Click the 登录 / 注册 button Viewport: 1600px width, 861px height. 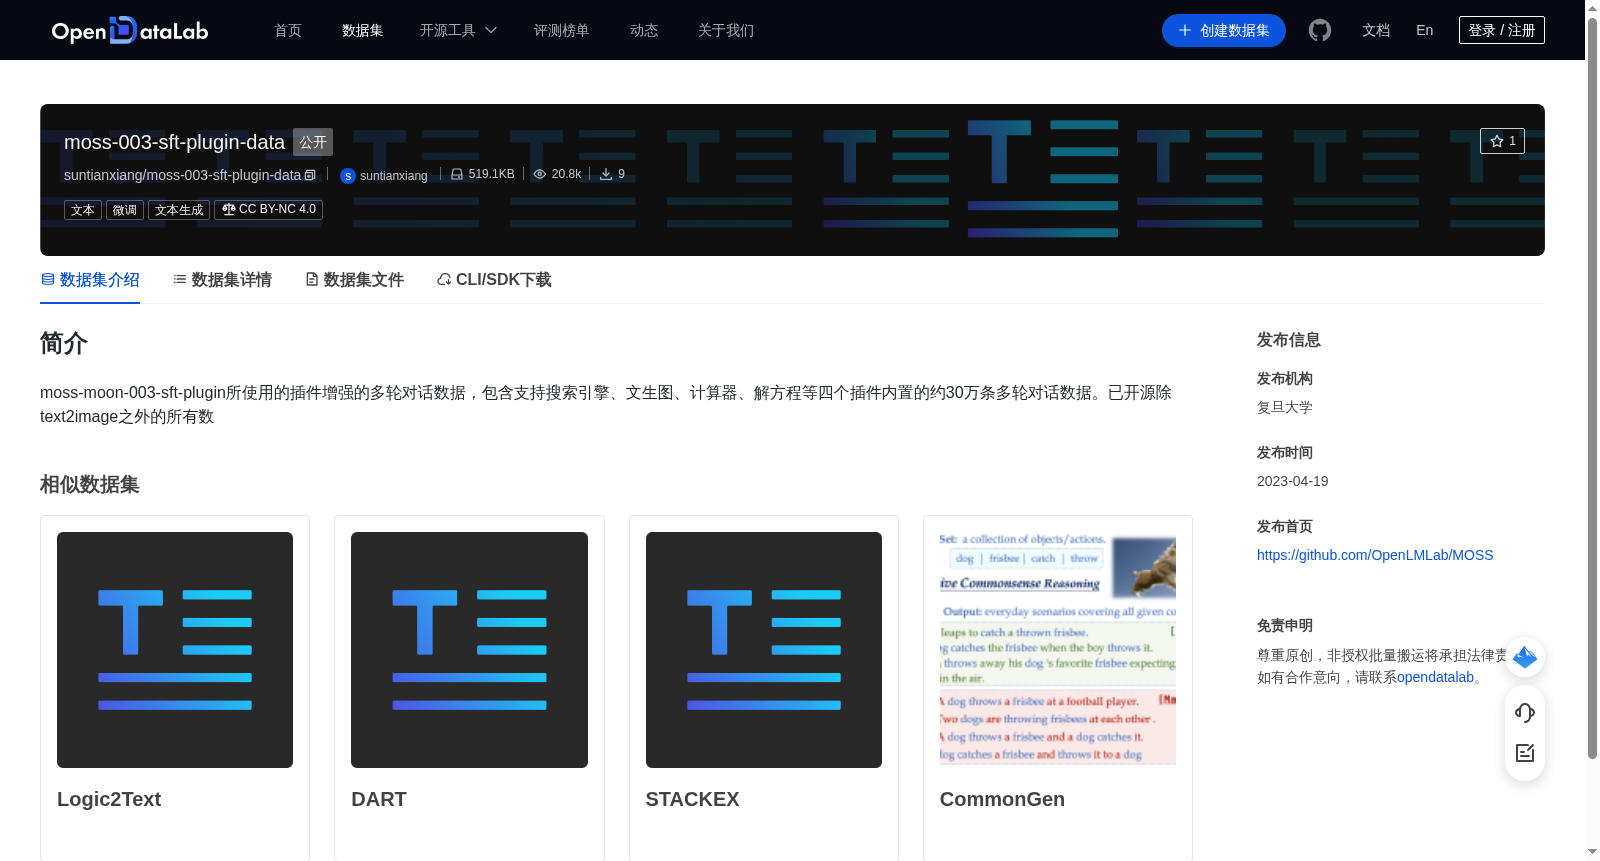tap(1502, 30)
